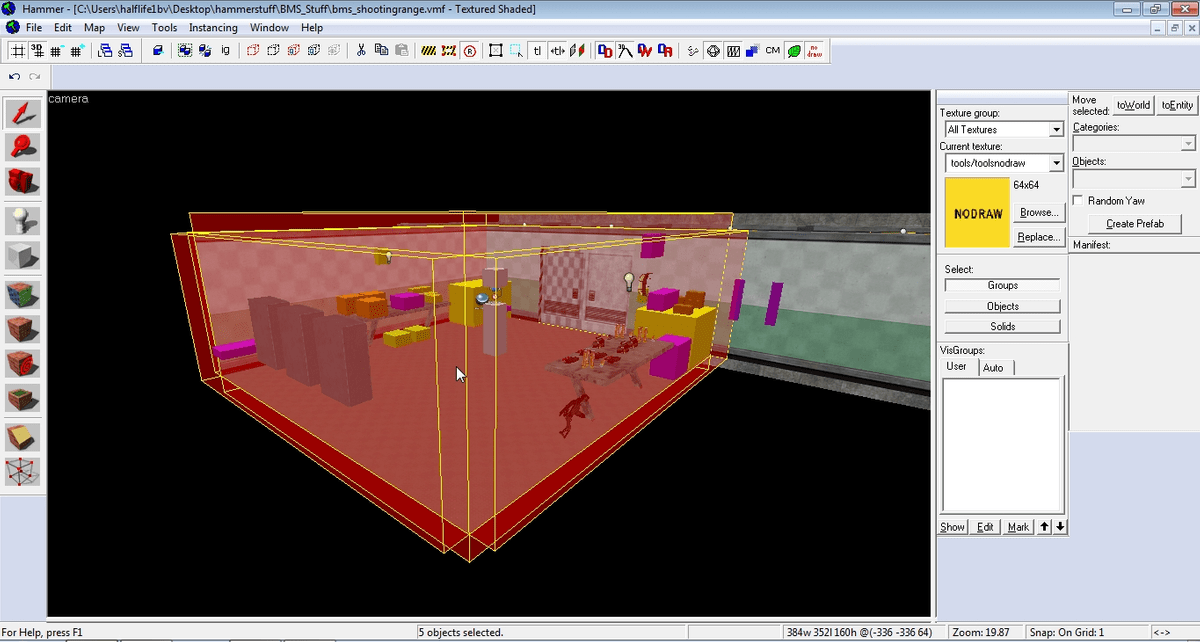Expand the Categories dropdown
Viewport: 1200px width, 642px height.
1188,144
